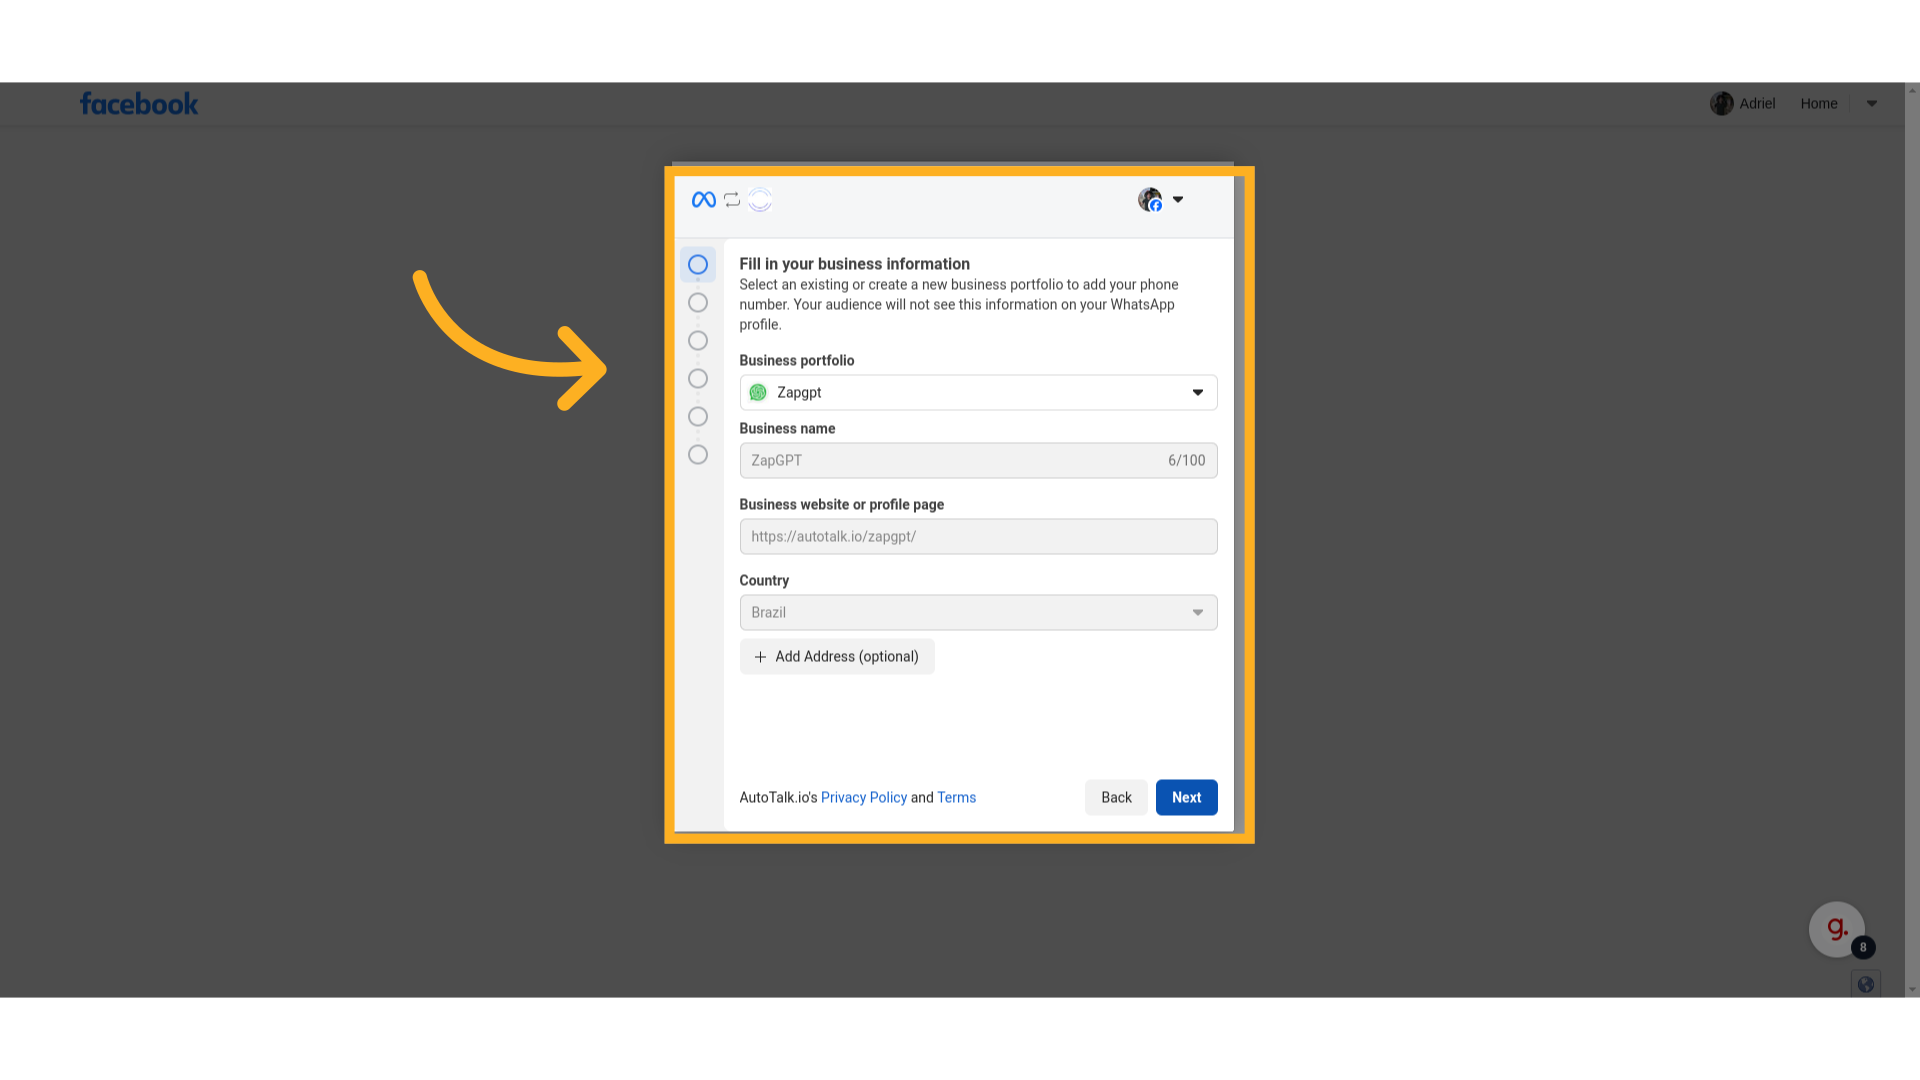
Task: Select the sixth step indicator circle
Action: [x=698, y=455]
